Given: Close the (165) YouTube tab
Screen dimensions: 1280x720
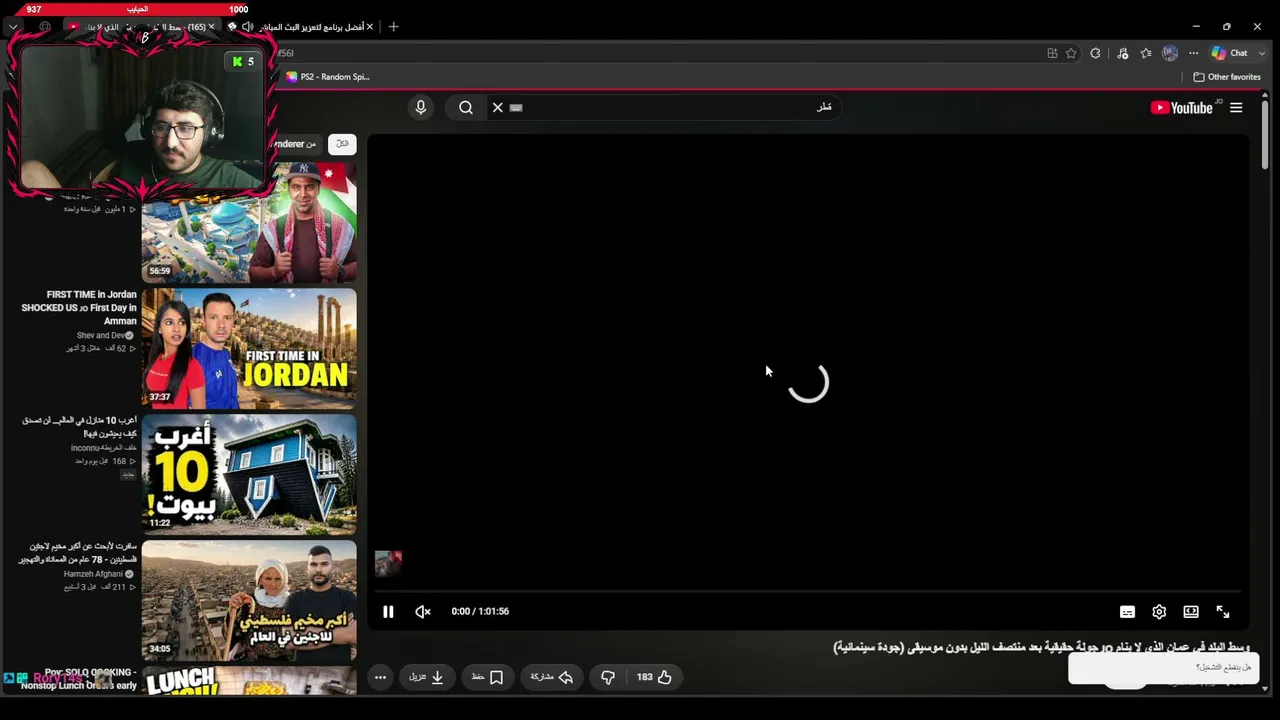Looking at the screenshot, I should (211, 27).
